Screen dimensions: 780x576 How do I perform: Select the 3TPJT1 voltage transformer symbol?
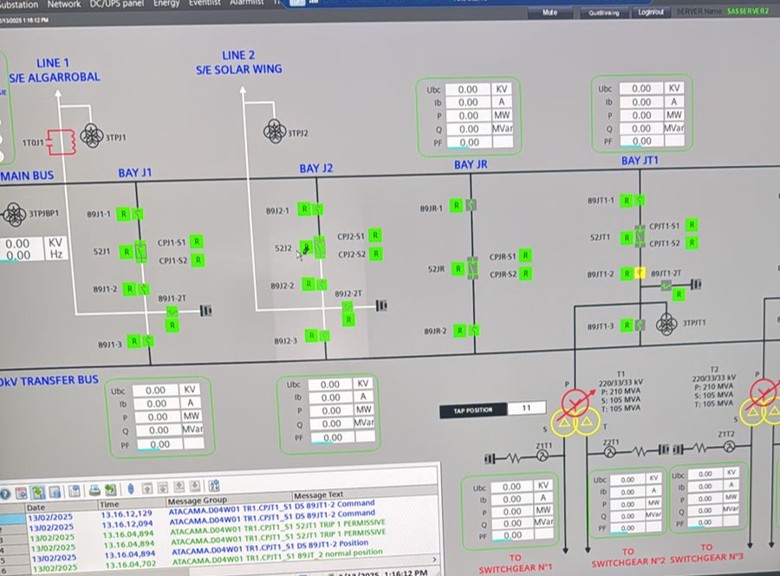666,323
